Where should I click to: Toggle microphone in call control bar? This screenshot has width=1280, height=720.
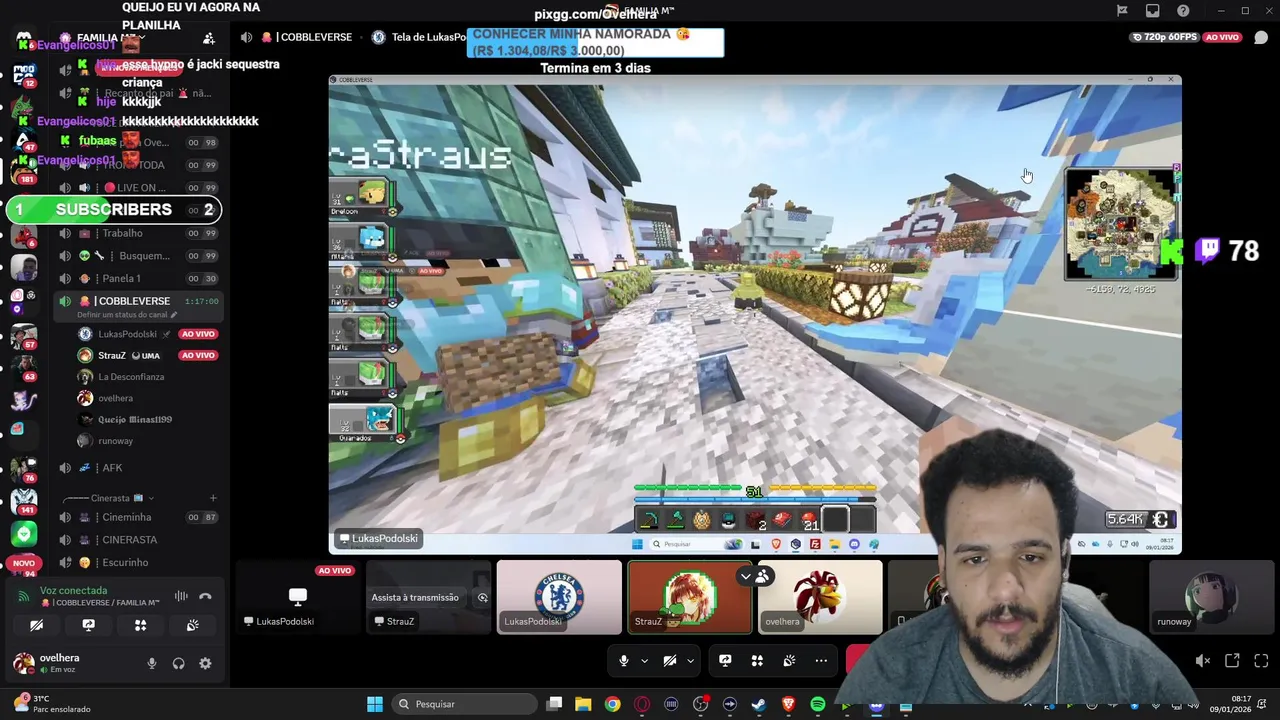tap(623, 661)
